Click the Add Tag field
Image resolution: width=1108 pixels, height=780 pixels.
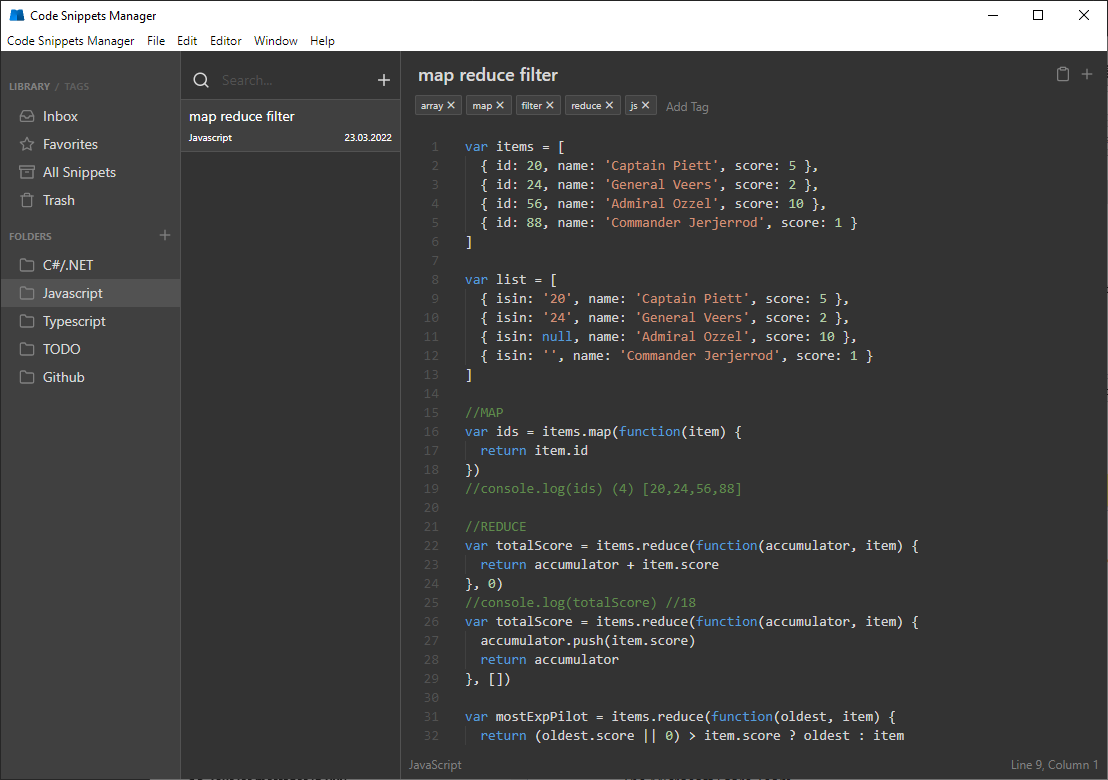coord(687,107)
